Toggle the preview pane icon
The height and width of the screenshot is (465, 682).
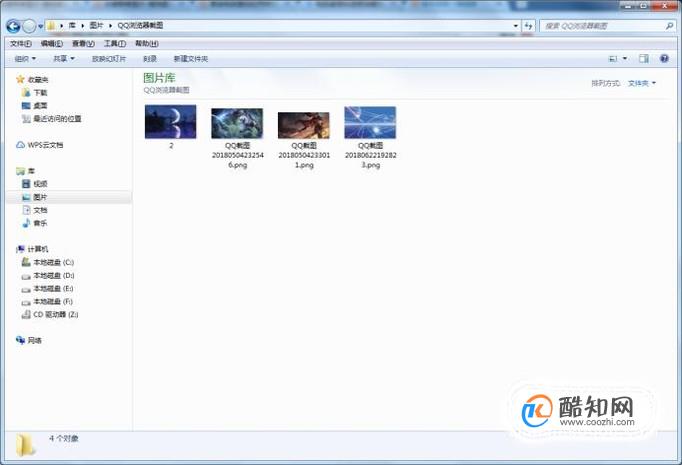point(644,59)
